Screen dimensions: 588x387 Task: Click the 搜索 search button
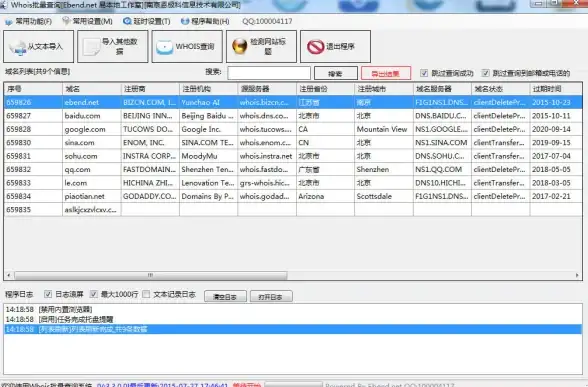pyautogui.click(x=336, y=73)
